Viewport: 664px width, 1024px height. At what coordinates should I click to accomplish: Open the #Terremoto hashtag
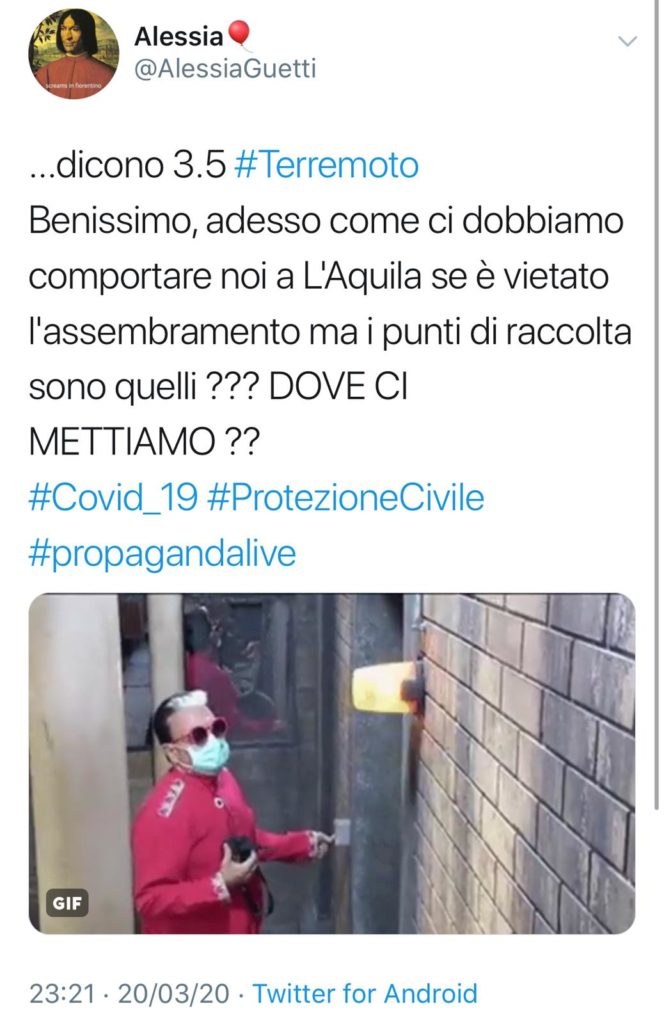[326, 165]
